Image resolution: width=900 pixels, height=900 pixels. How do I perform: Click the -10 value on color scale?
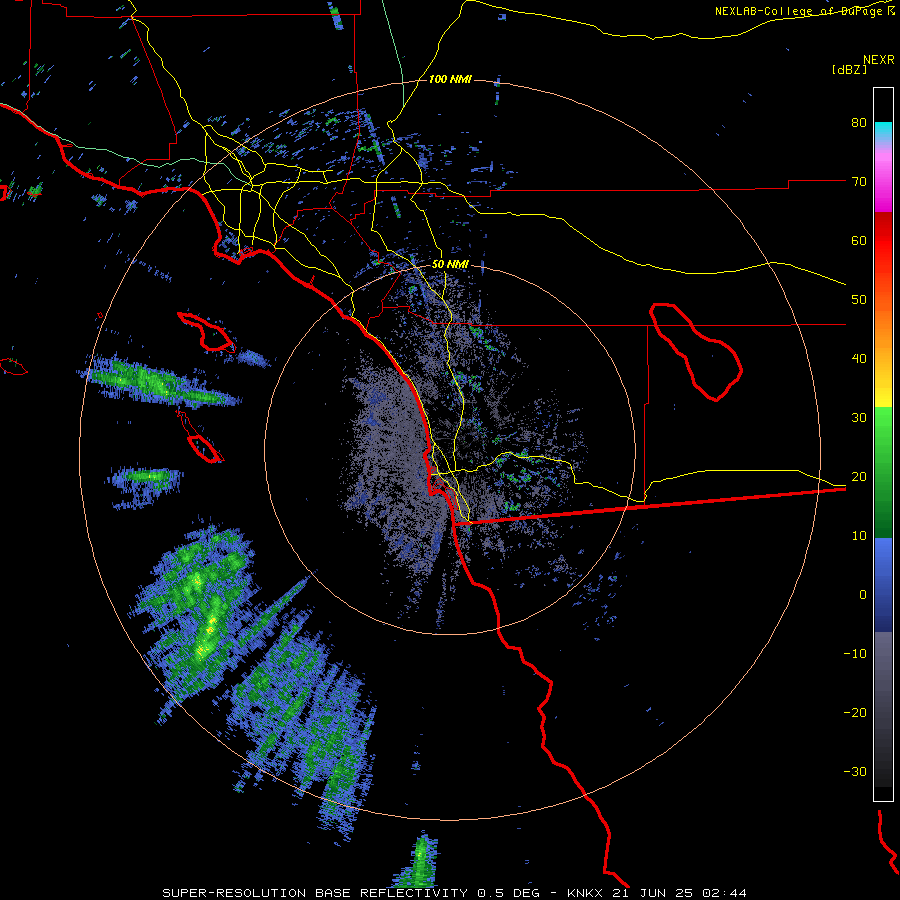[x=855, y=654]
